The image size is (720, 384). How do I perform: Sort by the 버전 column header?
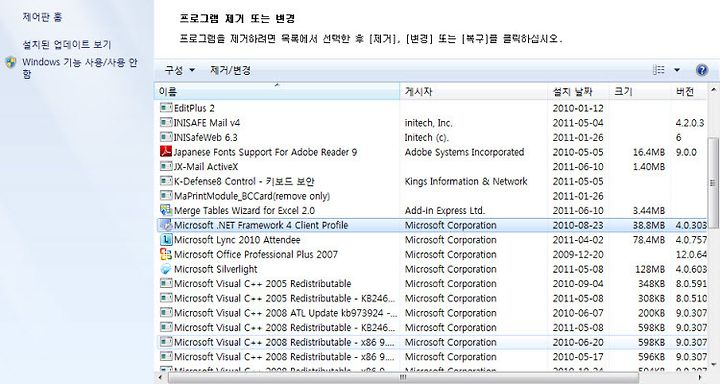(x=689, y=91)
